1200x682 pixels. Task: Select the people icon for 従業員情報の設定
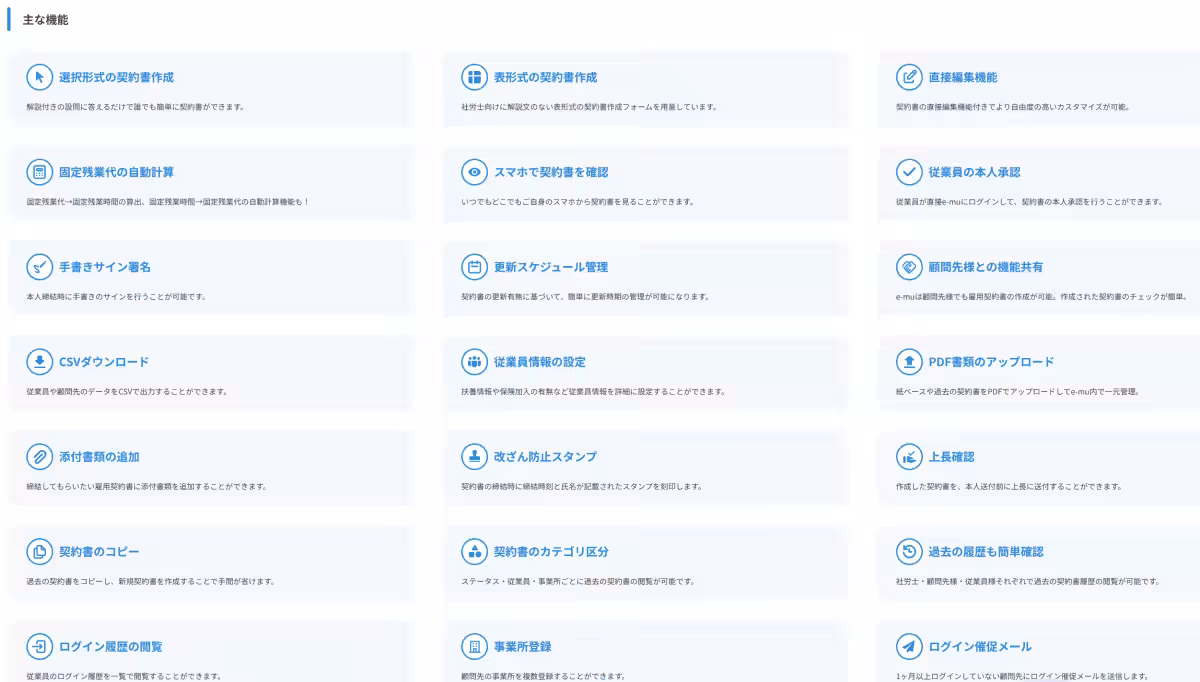click(x=474, y=362)
